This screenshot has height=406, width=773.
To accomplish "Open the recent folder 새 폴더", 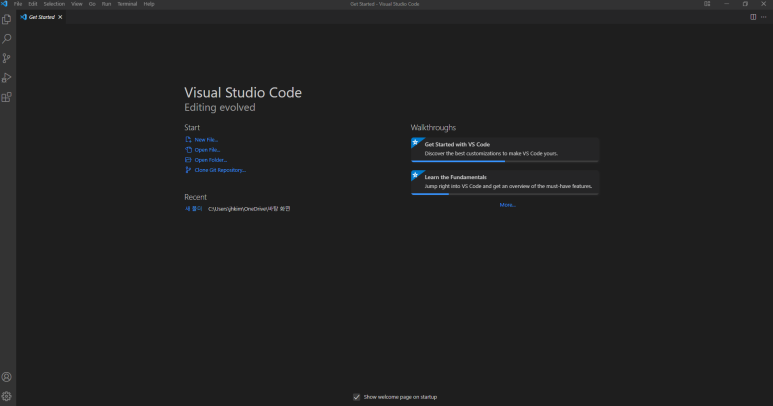I will coord(194,209).
